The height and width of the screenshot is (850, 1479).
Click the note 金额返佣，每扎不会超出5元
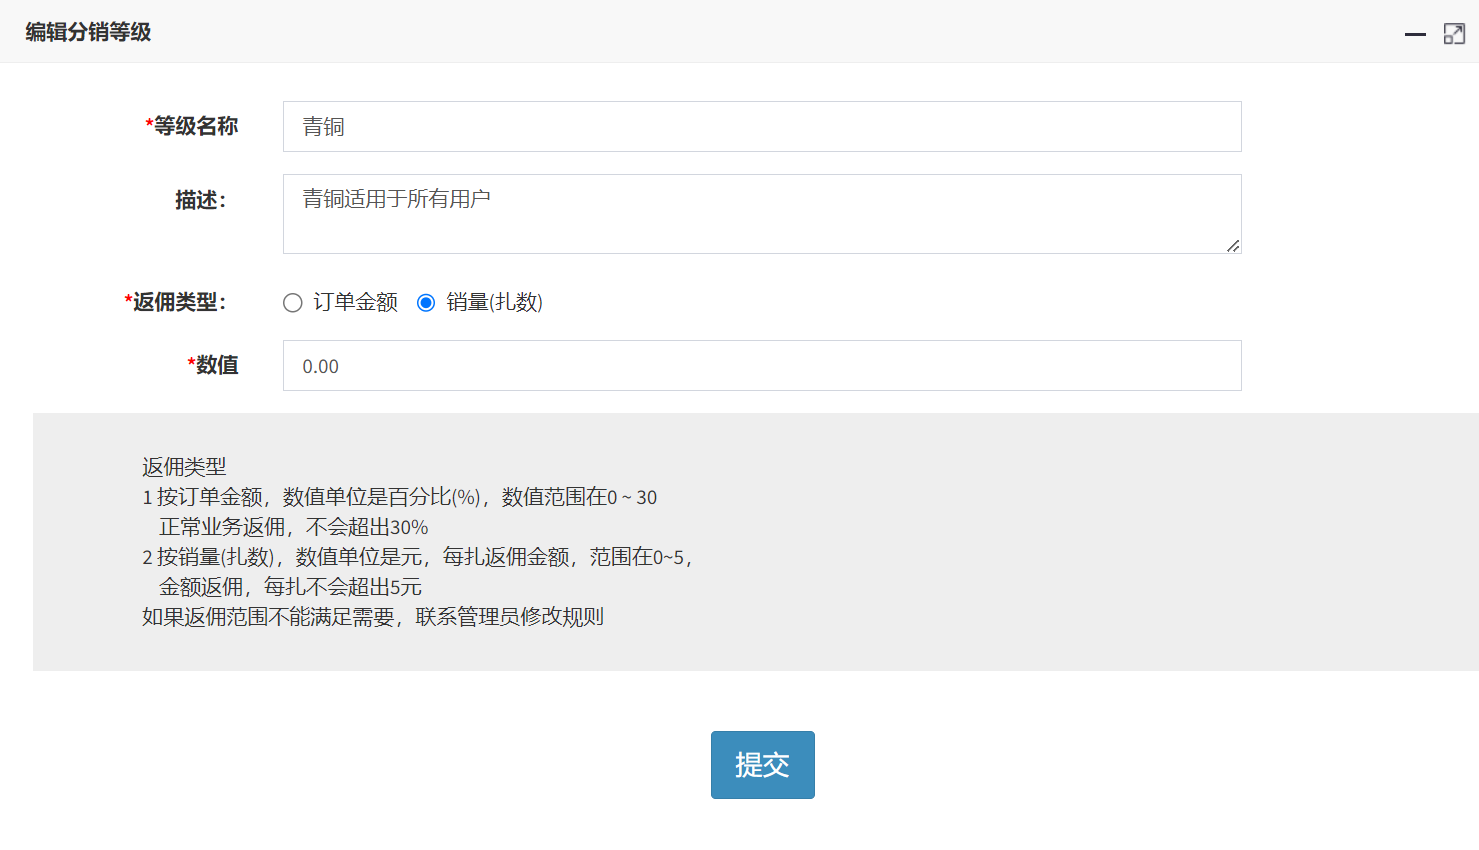[x=290, y=587]
